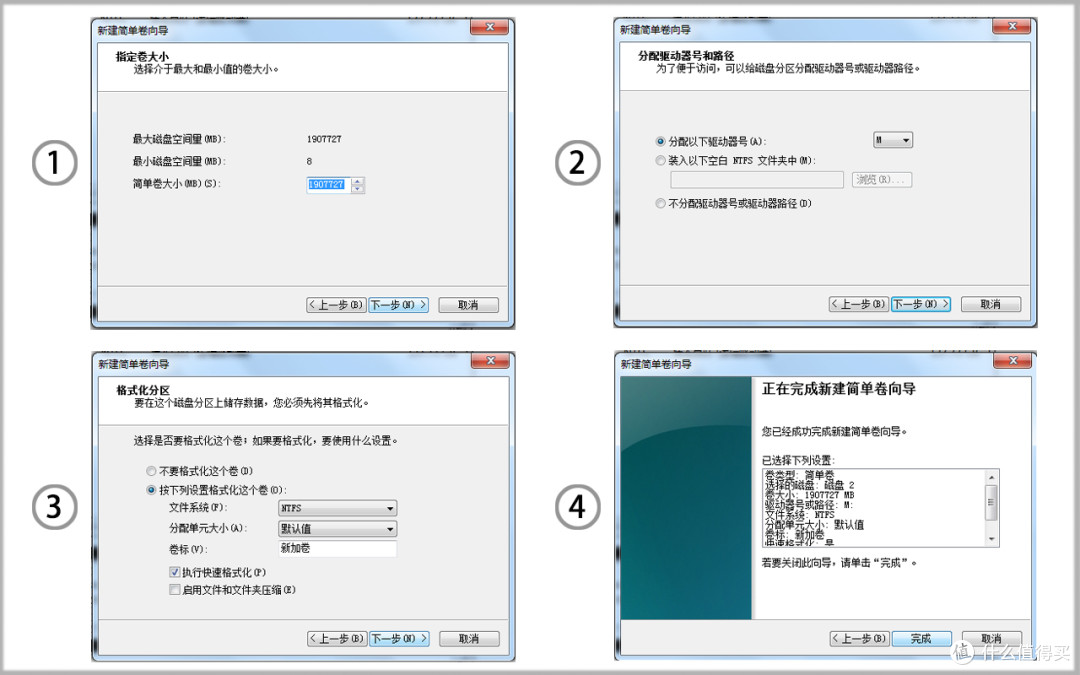Screen dimensions: 1080x675
Task: Click 下一步 in the 格式化分区 dialog
Action: pos(399,638)
